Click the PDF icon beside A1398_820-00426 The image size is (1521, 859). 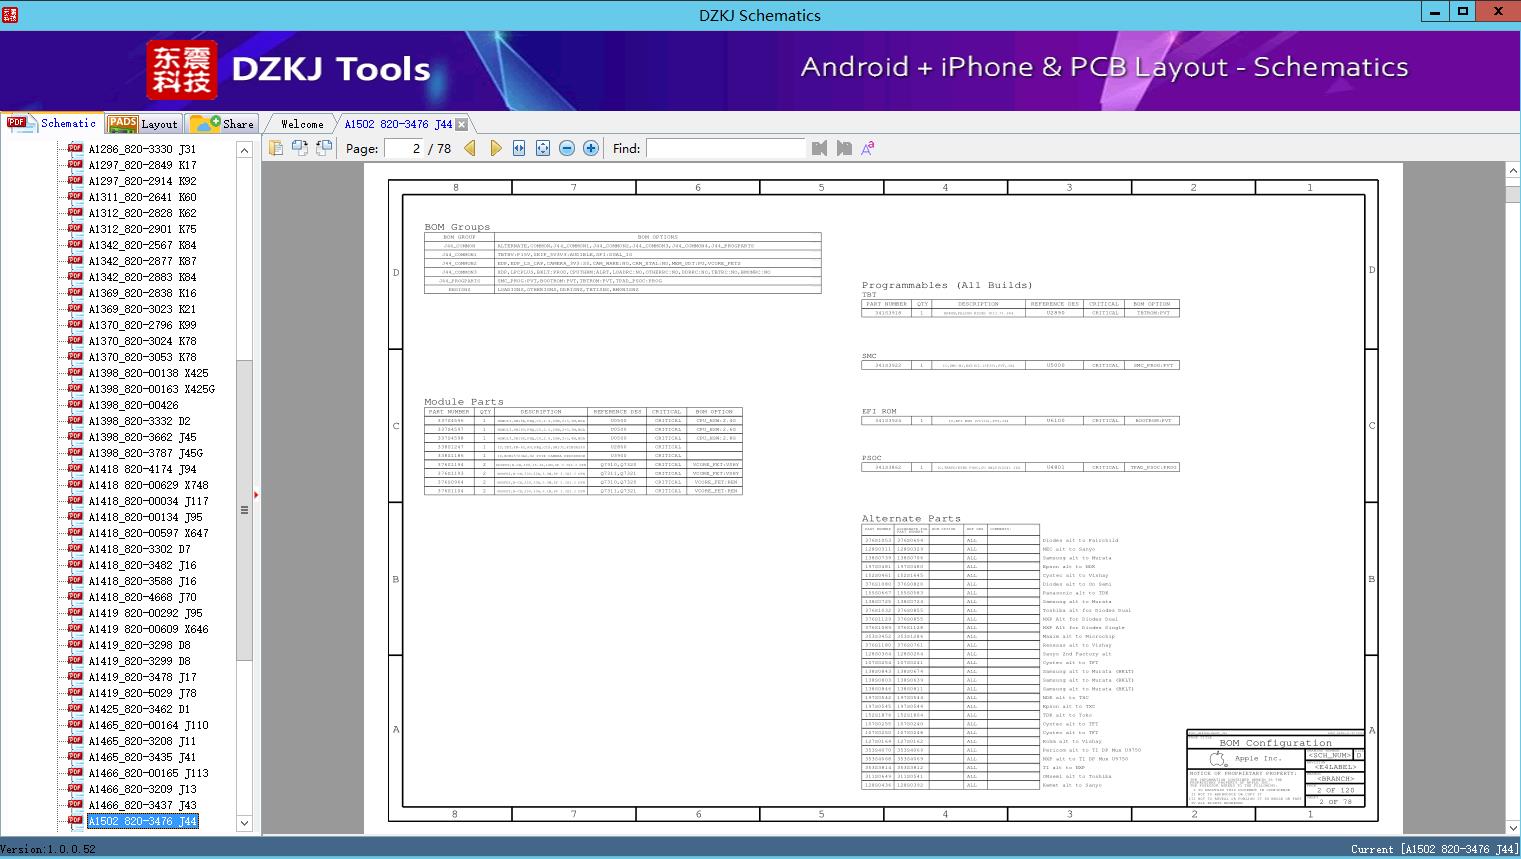click(x=75, y=405)
